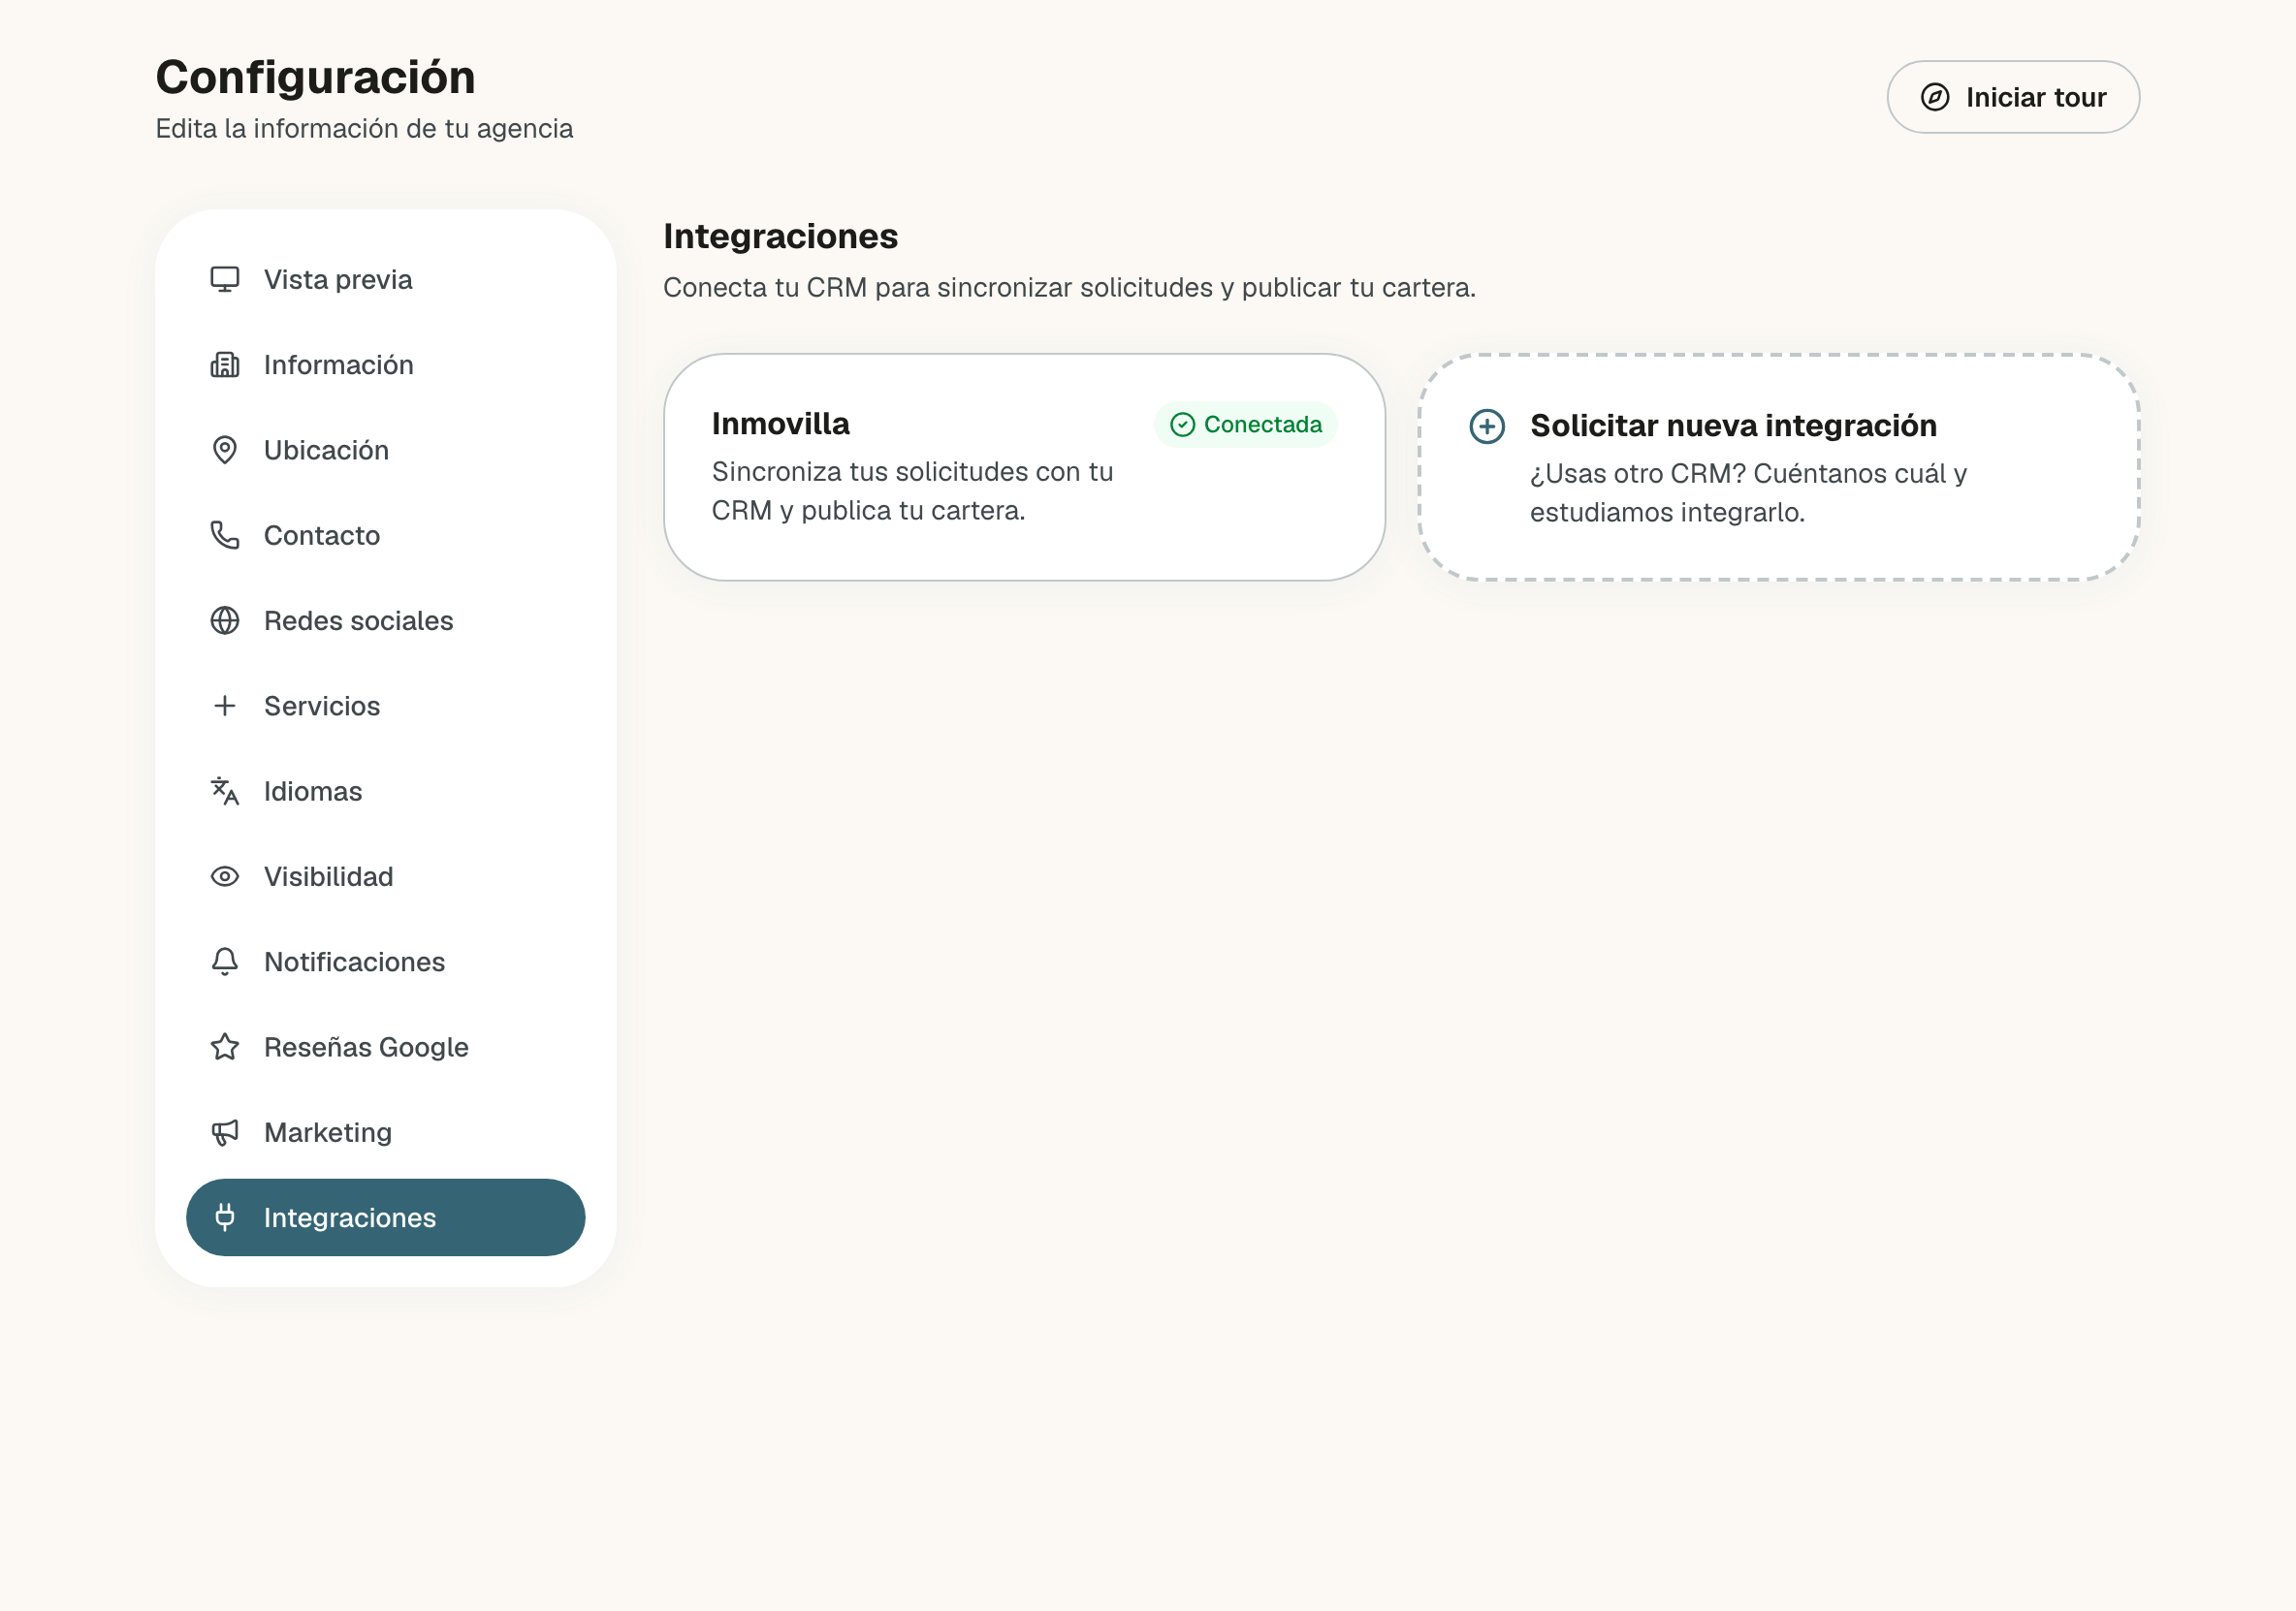Click the compass icon in Iniciar tour
The image size is (2296, 1611).
point(1935,97)
